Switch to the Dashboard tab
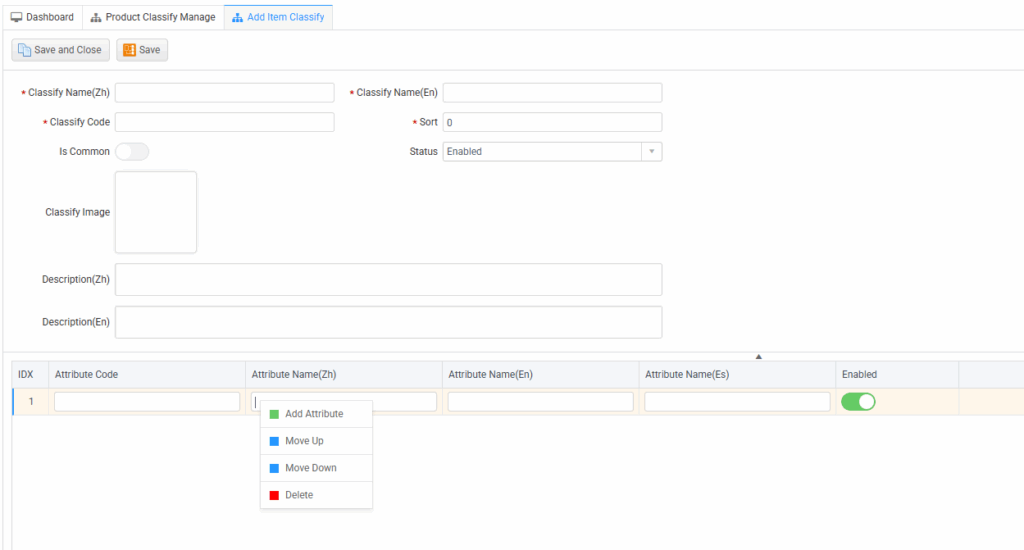 (42, 17)
